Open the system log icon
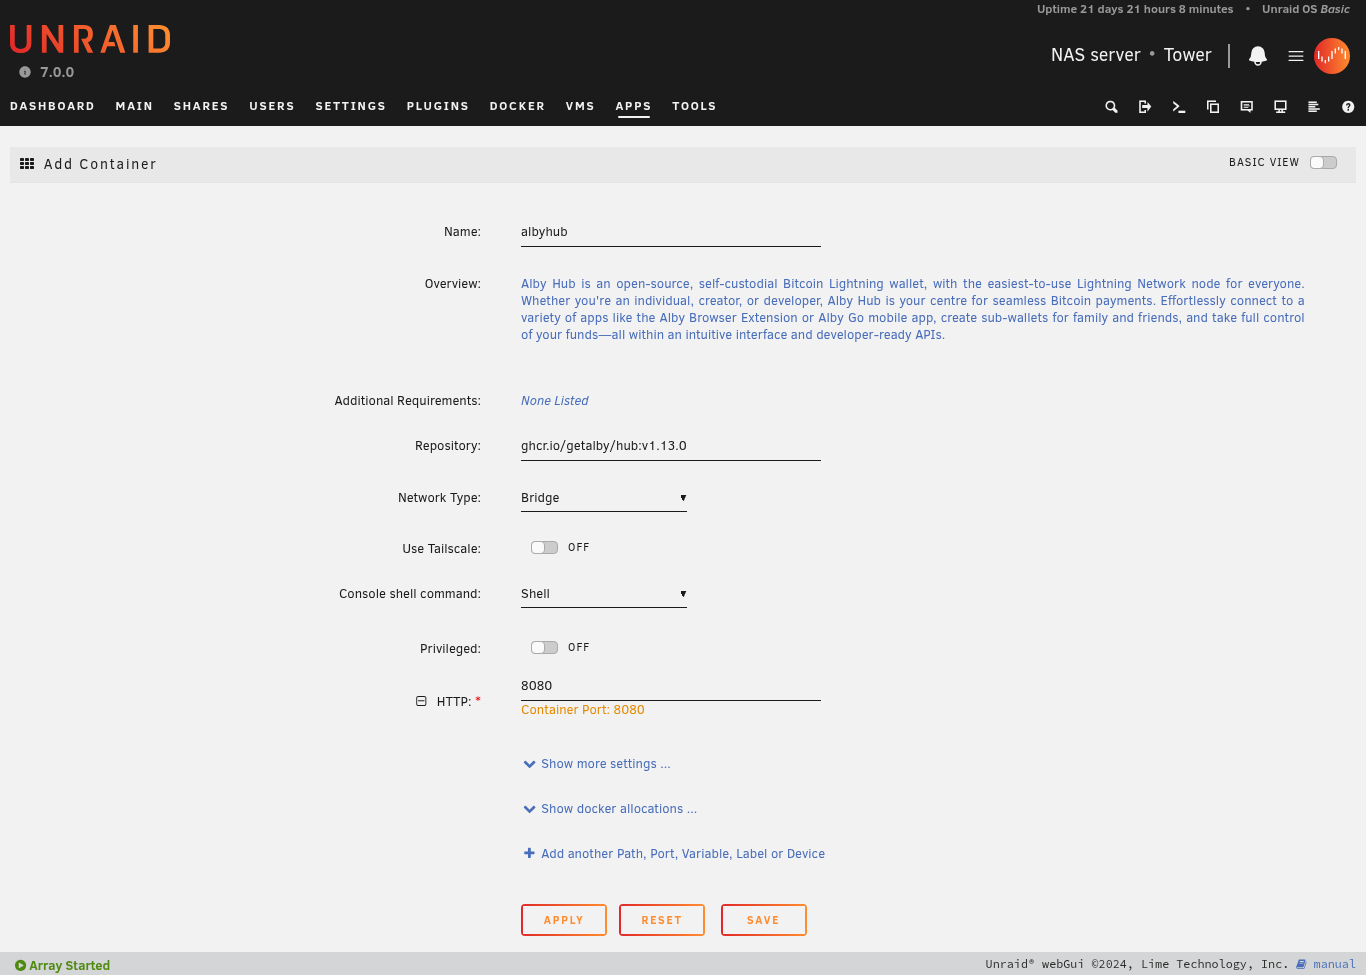Image resolution: width=1366 pixels, height=975 pixels. (1314, 107)
